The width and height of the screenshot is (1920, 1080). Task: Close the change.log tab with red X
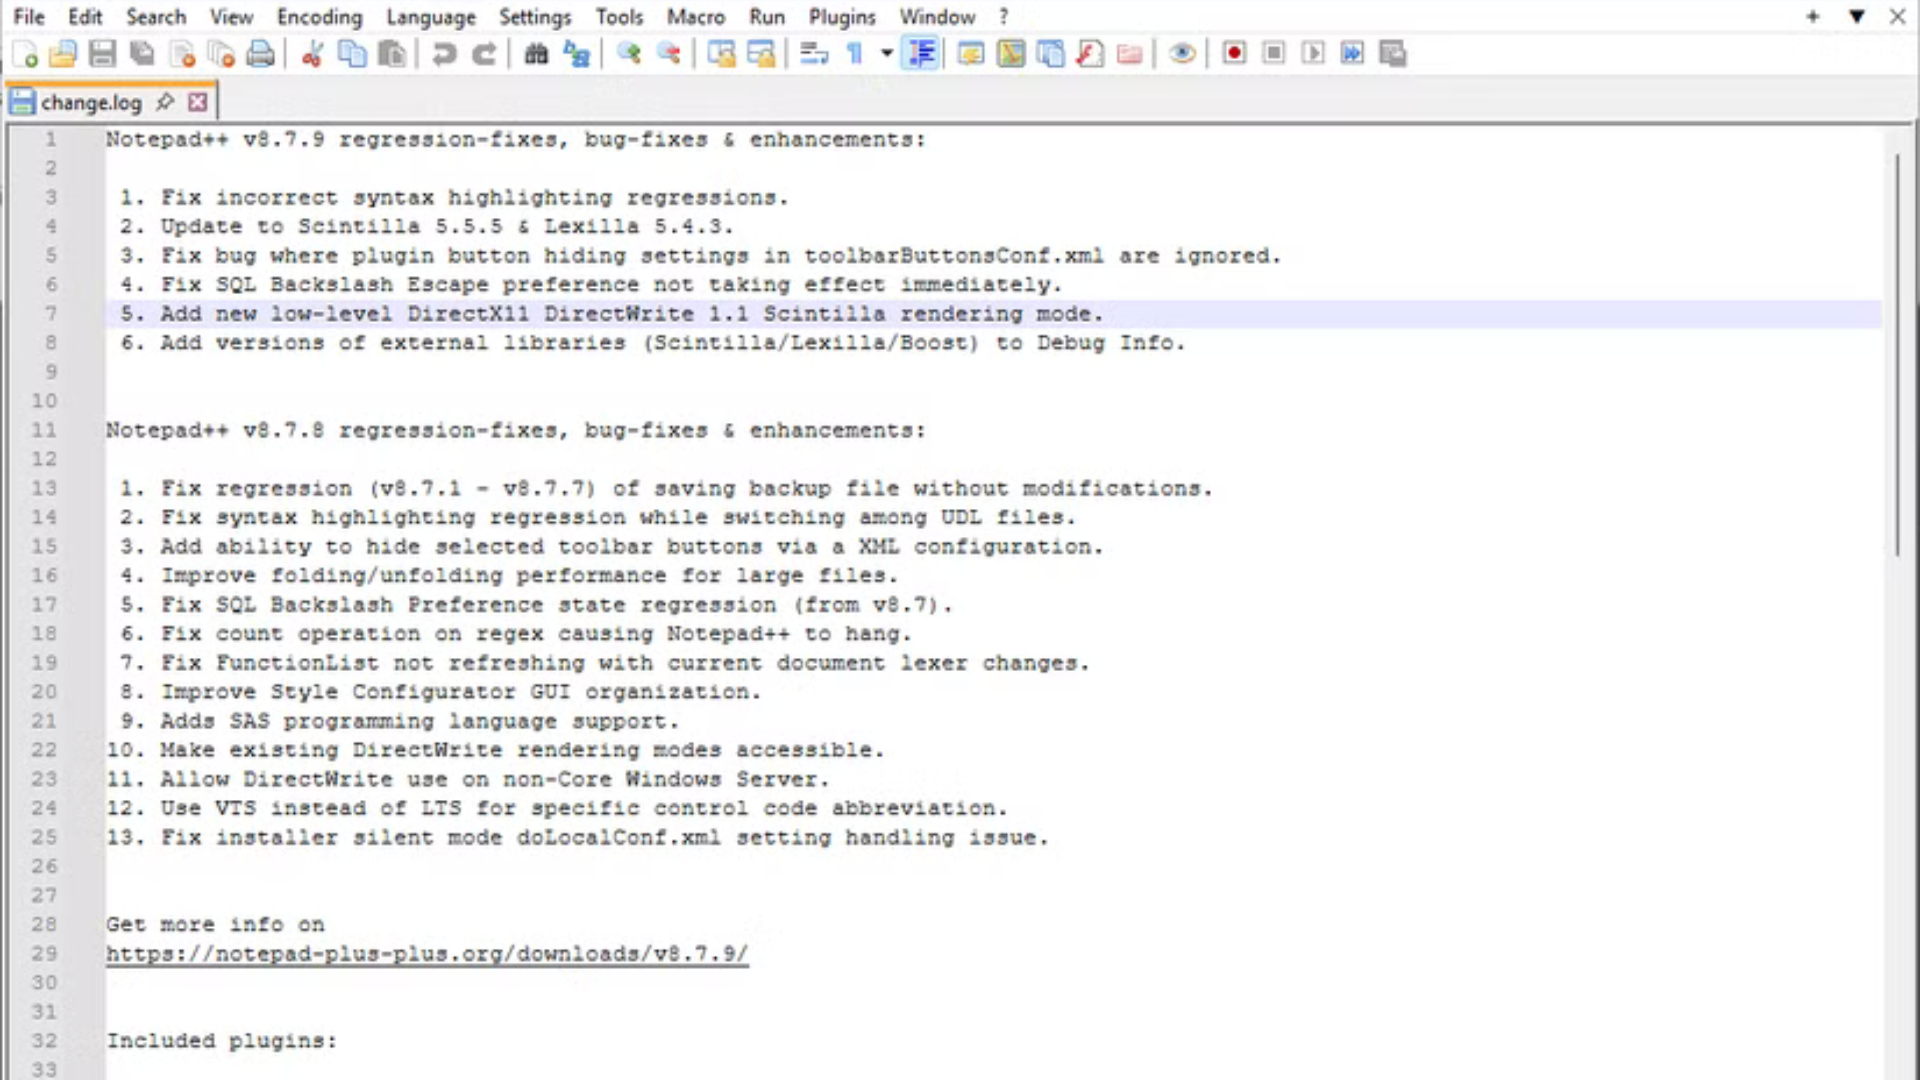click(x=198, y=102)
